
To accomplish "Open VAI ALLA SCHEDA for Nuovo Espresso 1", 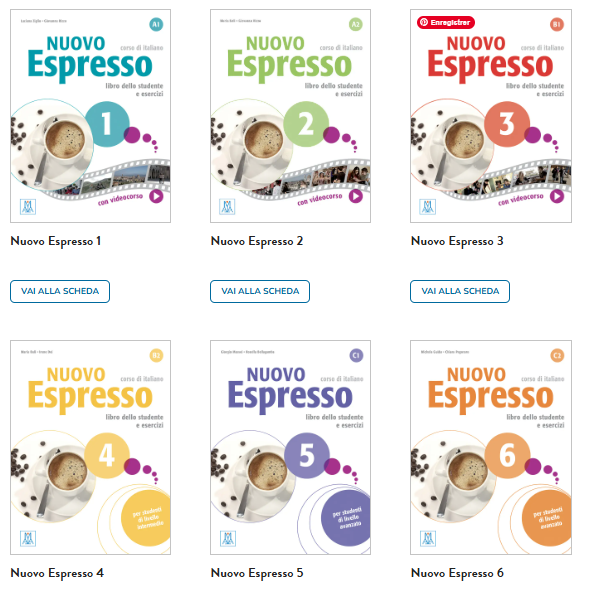I will 60,291.
